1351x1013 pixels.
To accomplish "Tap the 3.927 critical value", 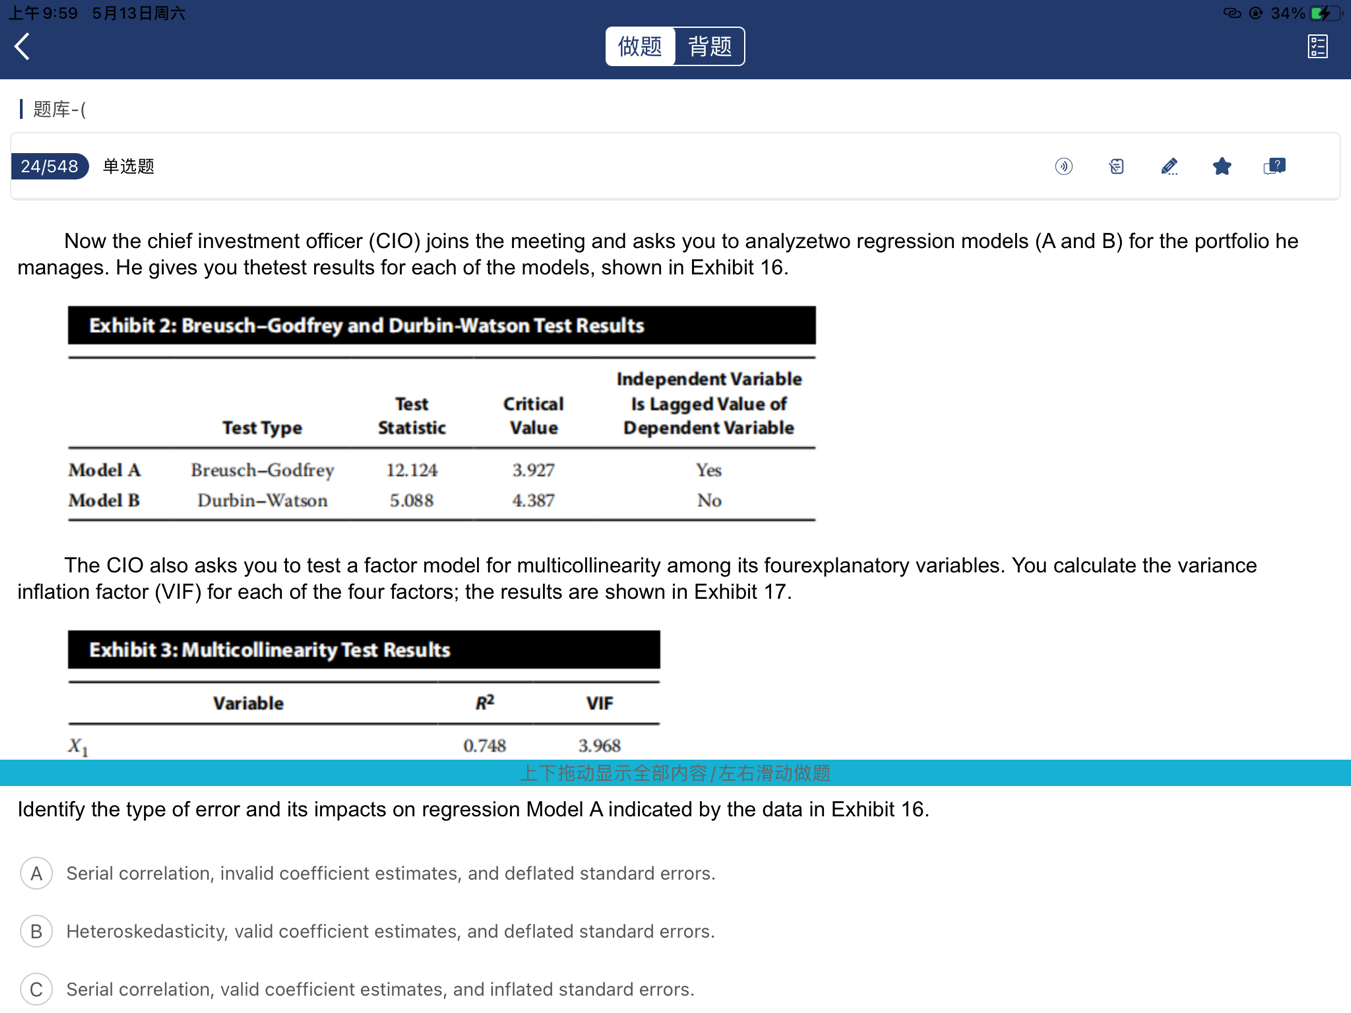I will [x=533, y=470].
